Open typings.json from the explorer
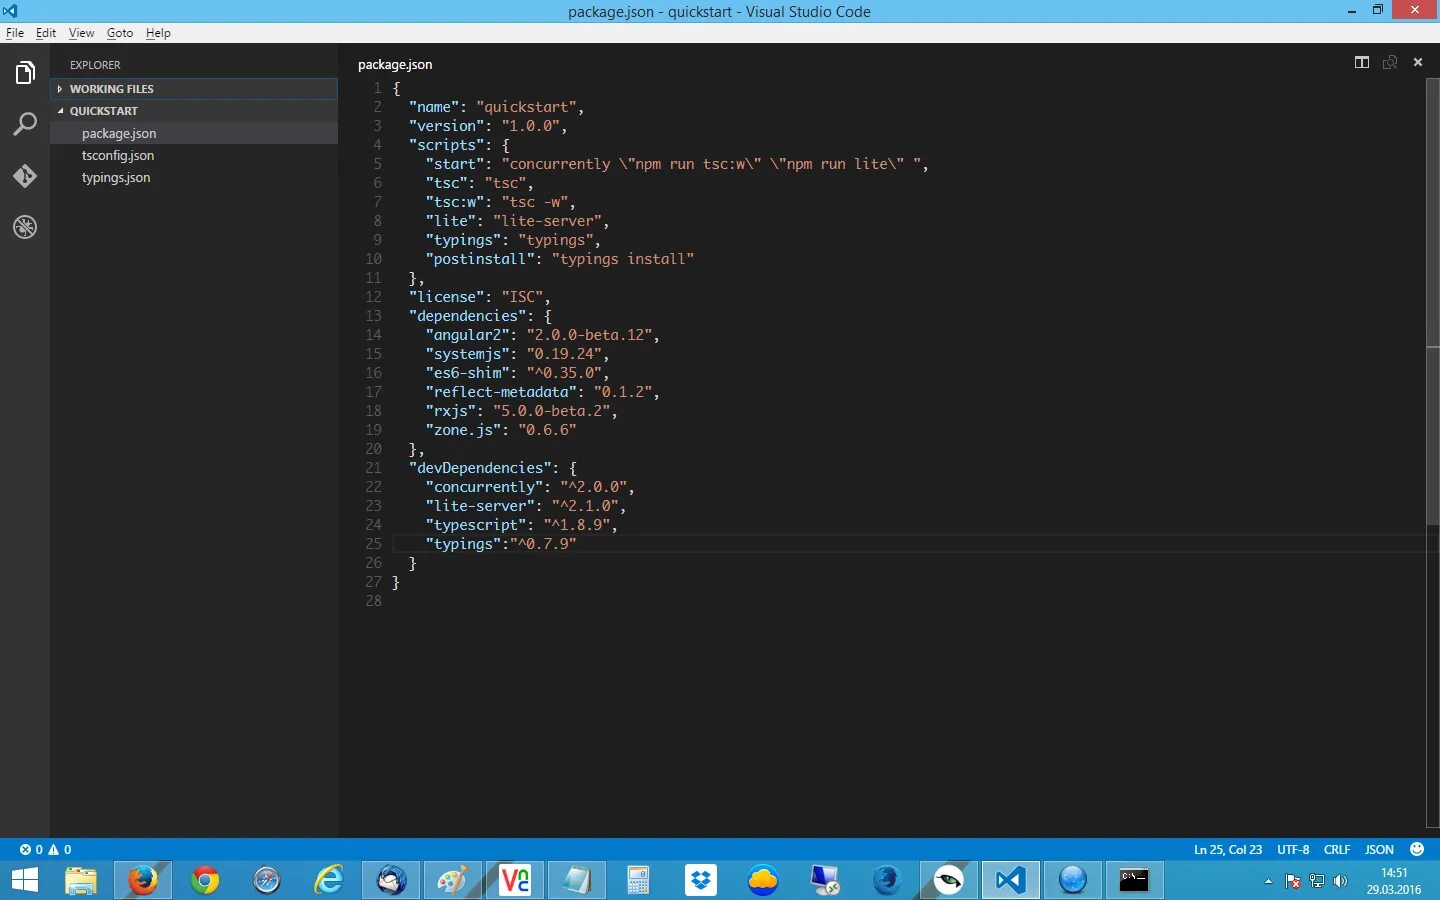Screen dimensions: 1440x900 194,177
